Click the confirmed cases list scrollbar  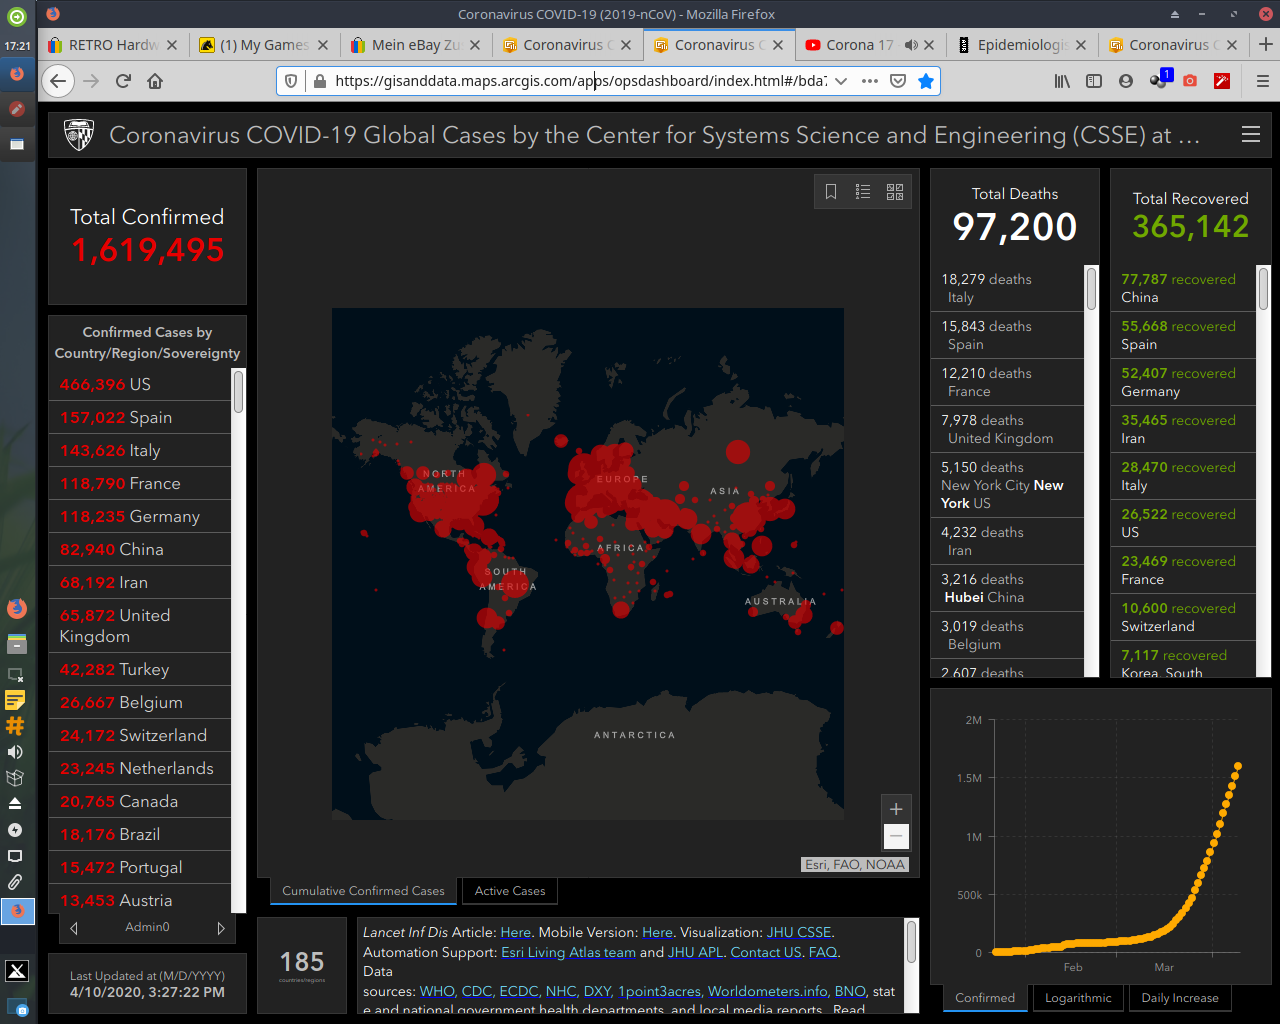(x=238, y=391)
